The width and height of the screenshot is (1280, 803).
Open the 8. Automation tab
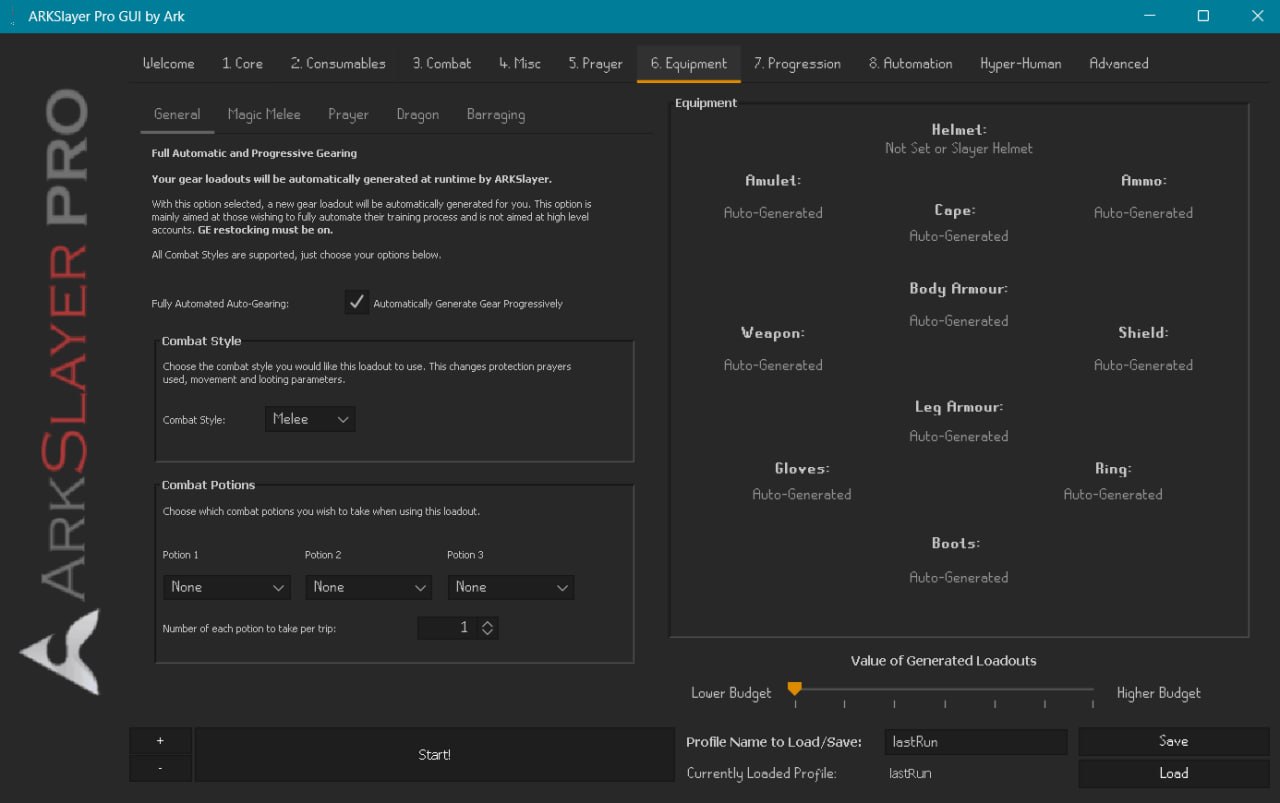[910, 63]
